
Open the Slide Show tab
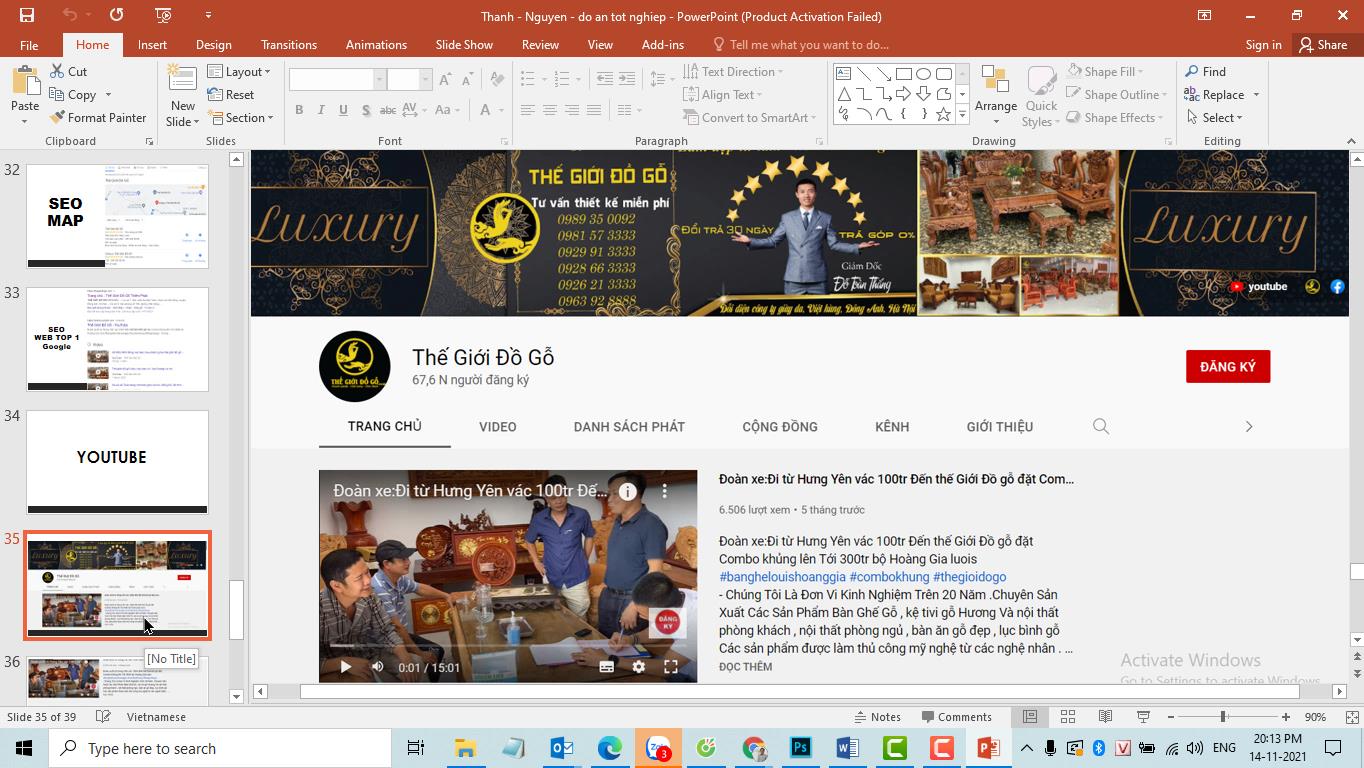(464, 44)
